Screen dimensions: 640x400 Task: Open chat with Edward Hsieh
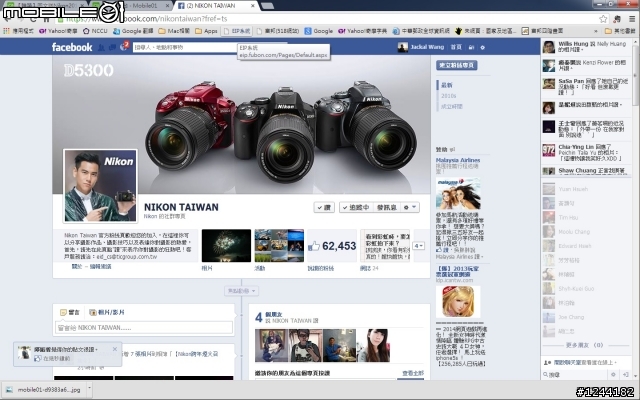pyautogui.click(x=586, y=246)
